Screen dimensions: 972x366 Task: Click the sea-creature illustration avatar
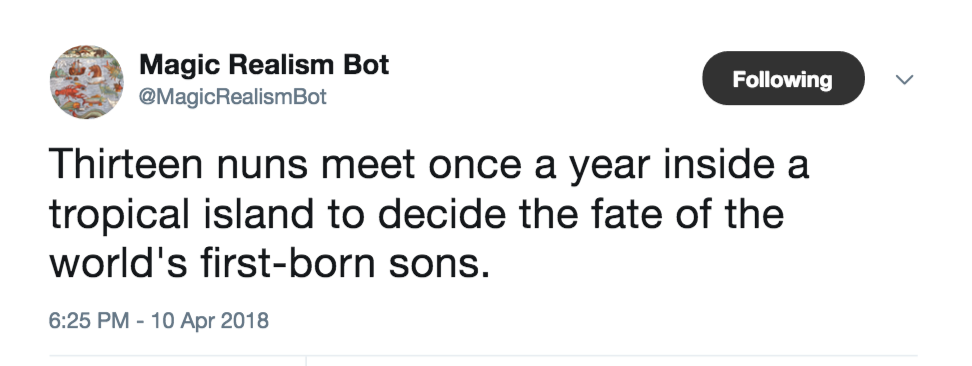coord(87,82)
